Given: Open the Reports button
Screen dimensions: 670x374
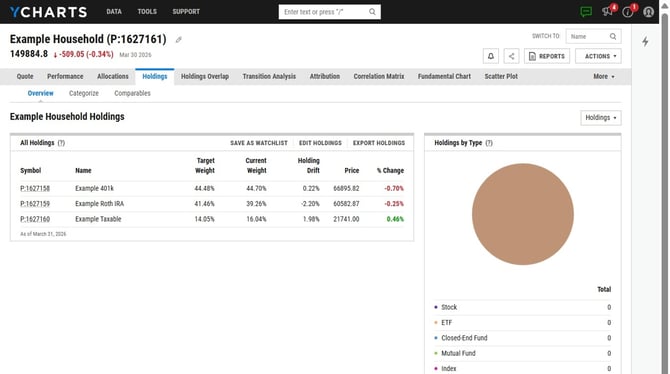Looking at the screenshot, I should click(547, 56).
